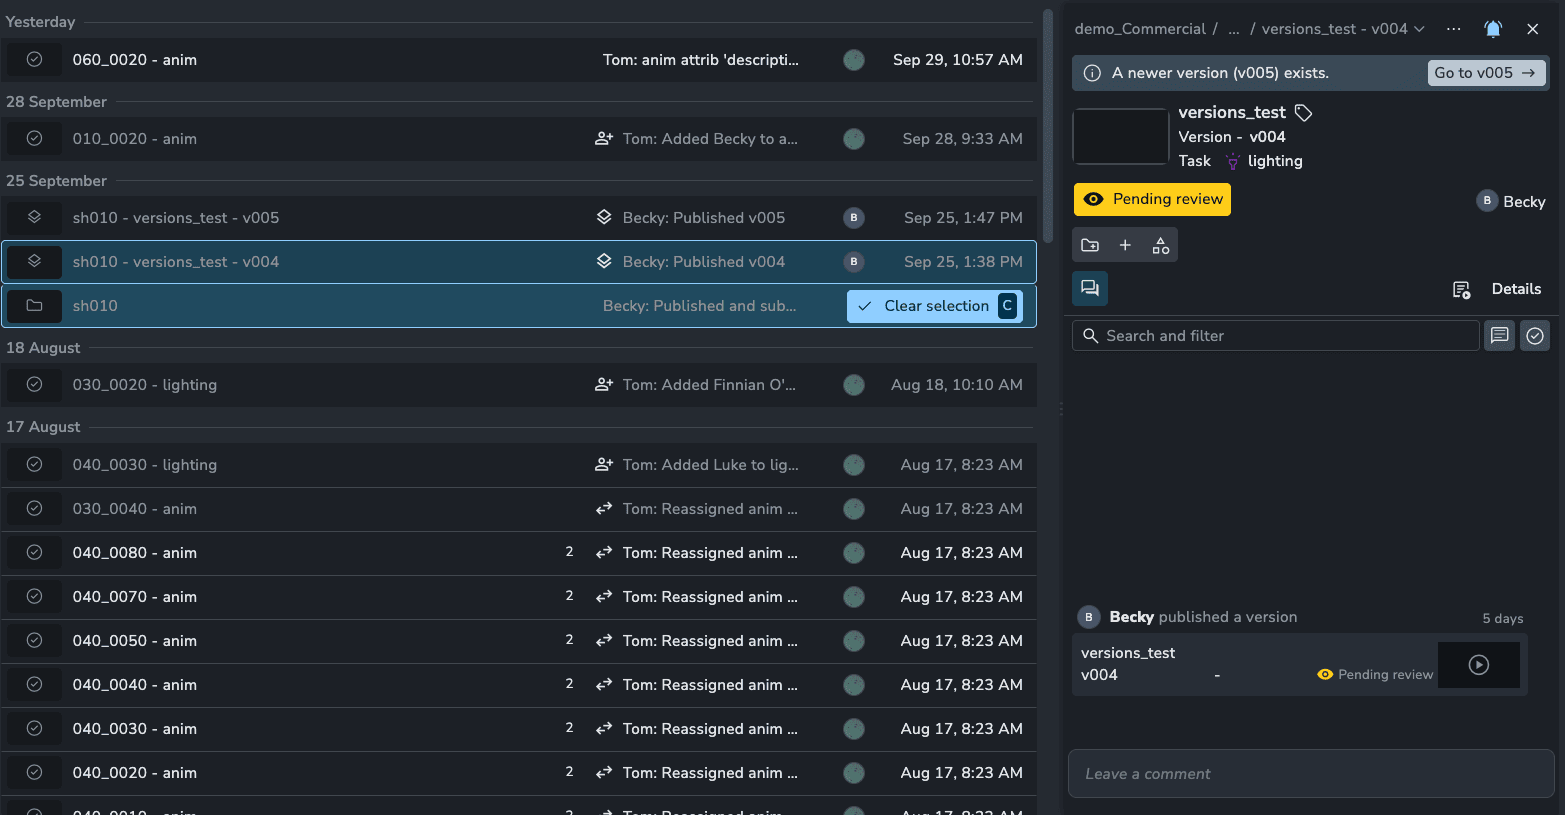Click the info icon in newer version banner
Viewport: 1565px width, 815px height.
click(x=1092, y=73)
